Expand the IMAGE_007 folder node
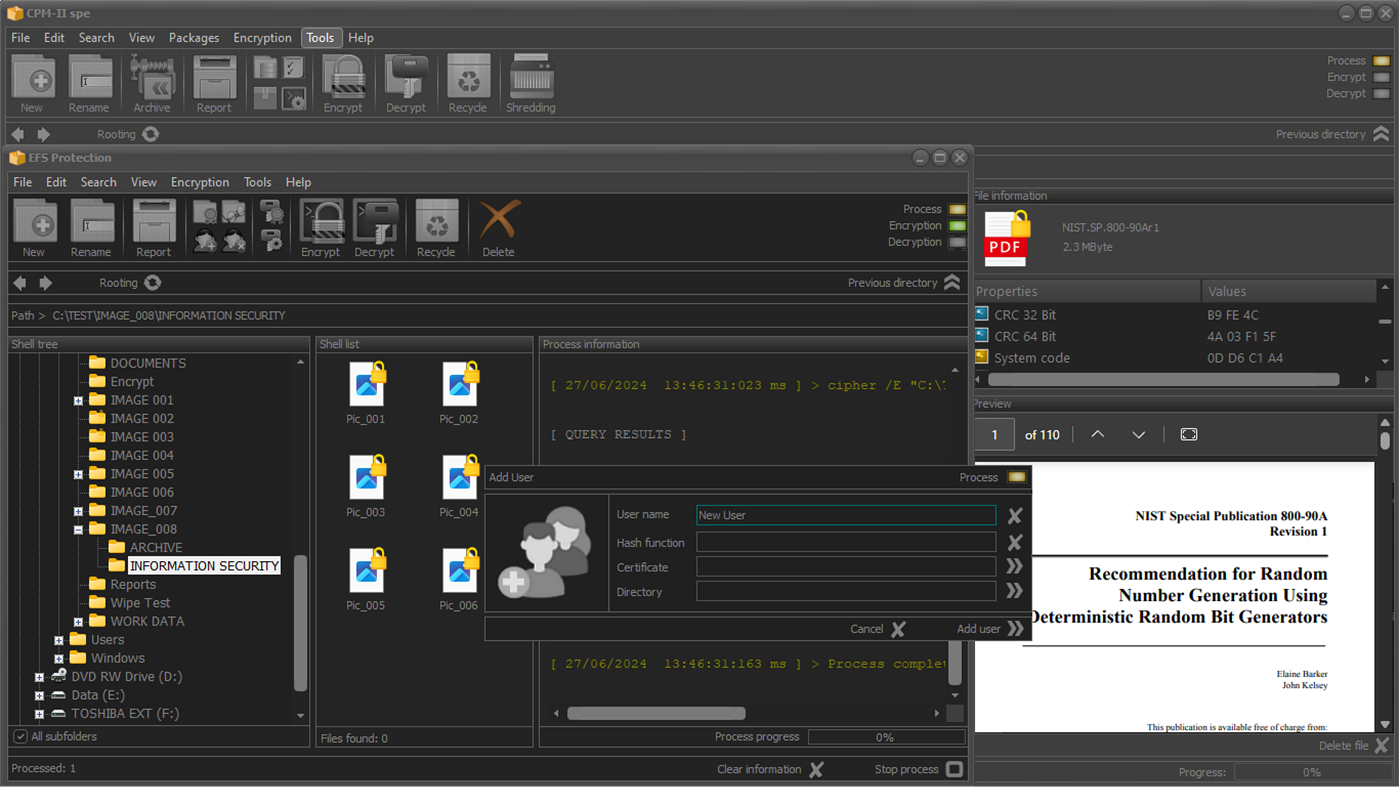The width and height of the screenshot is (1399, 787). point(78,511)
